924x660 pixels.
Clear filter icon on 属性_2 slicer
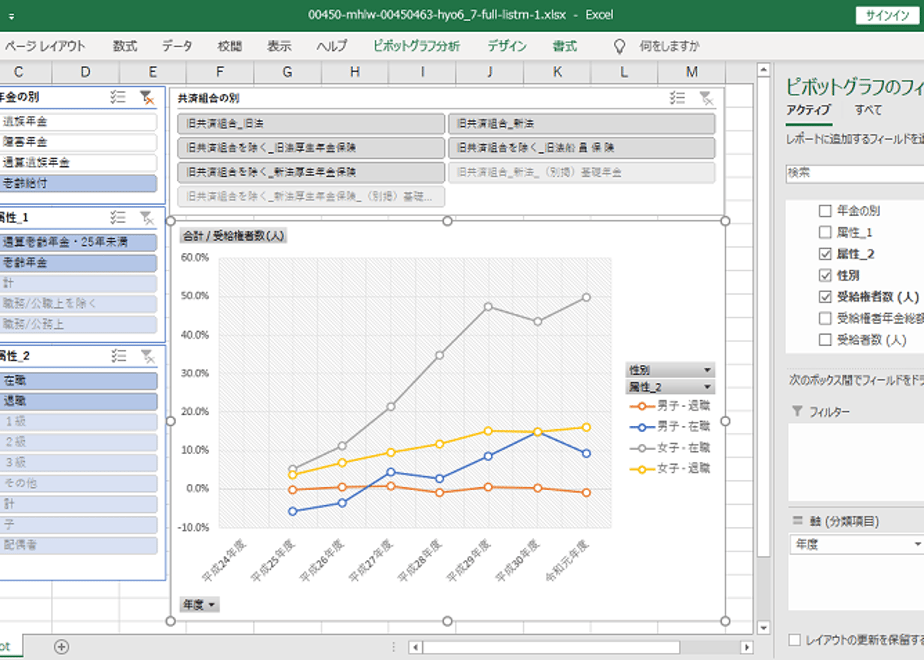[x=147, y=356]
